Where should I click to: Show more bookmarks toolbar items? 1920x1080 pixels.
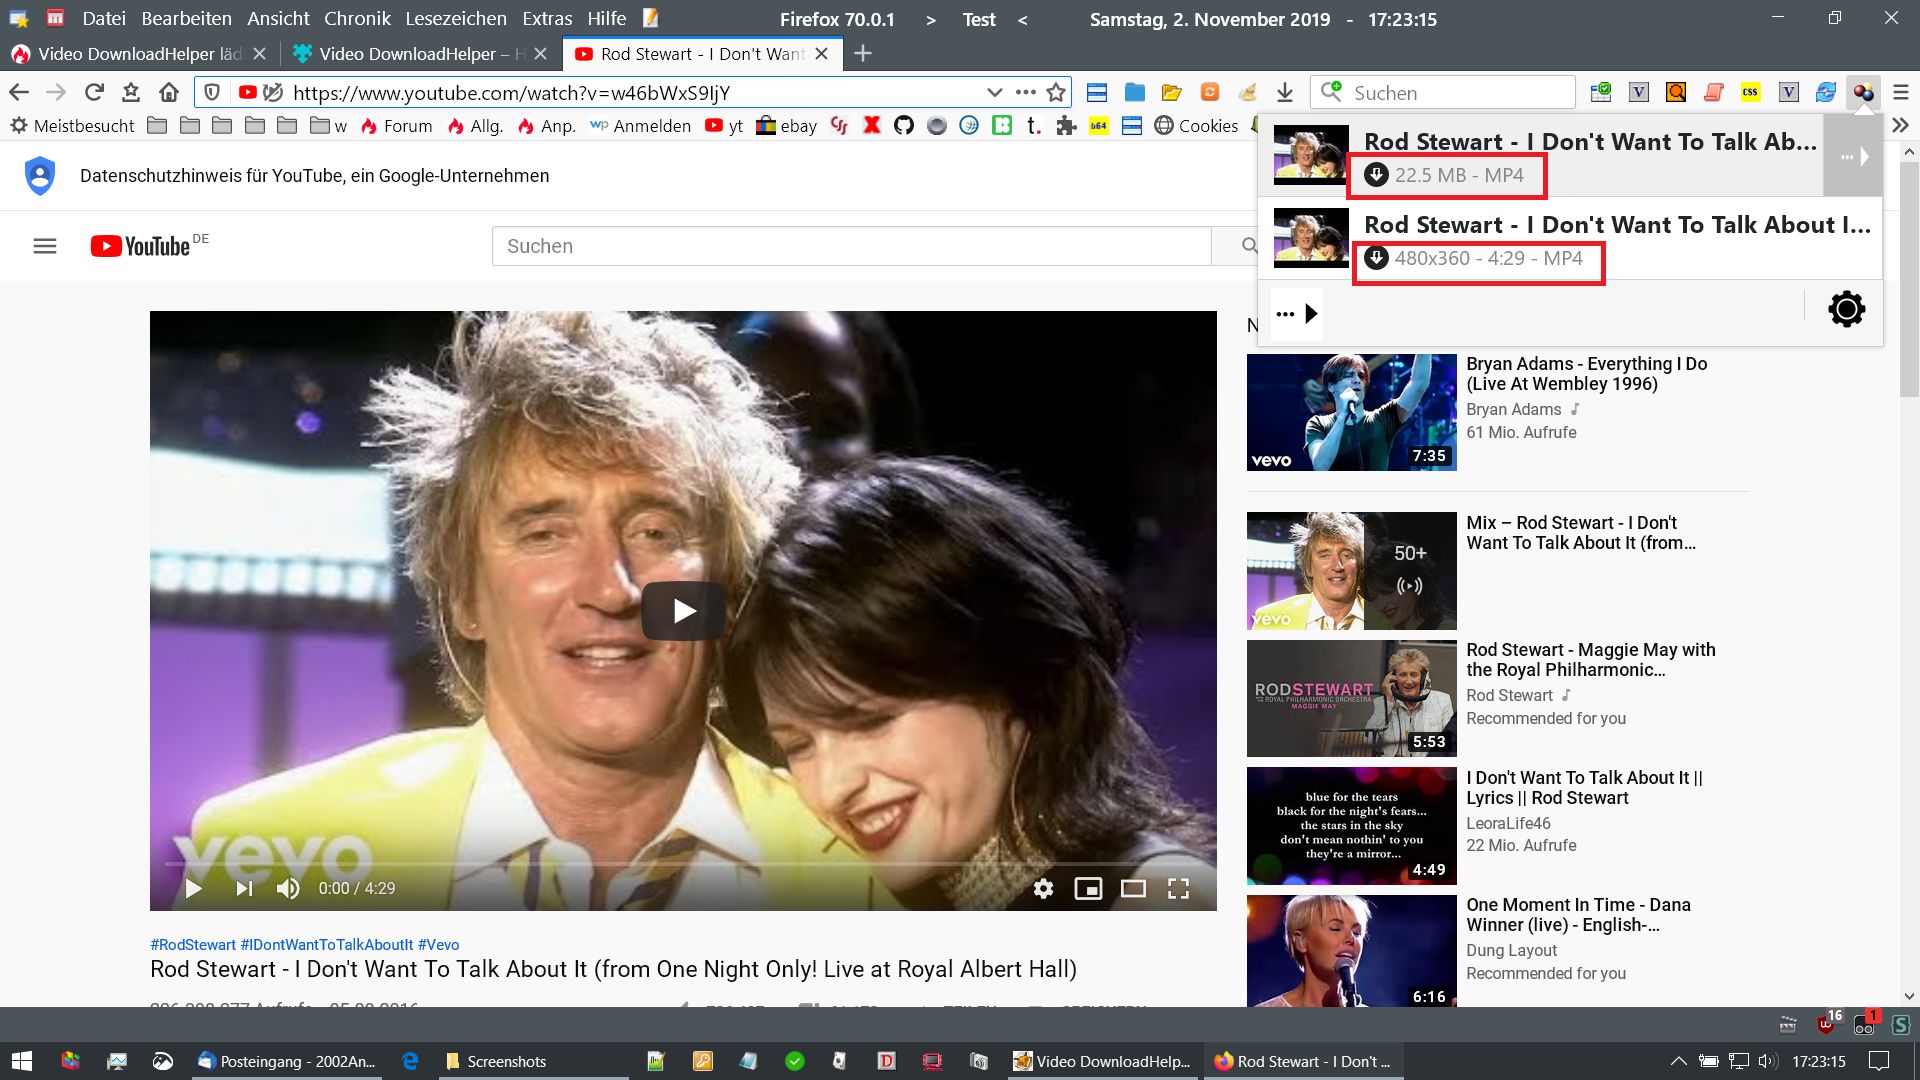tap(1900, 125)
